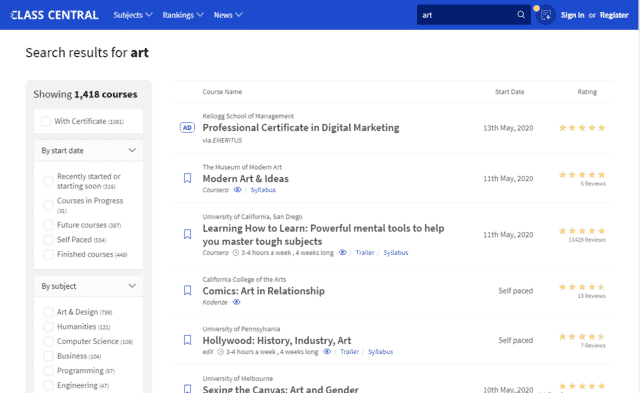640x393 pixels.
Task: Check the Courses in Progress filter
Action: click(x=48, y=205)
